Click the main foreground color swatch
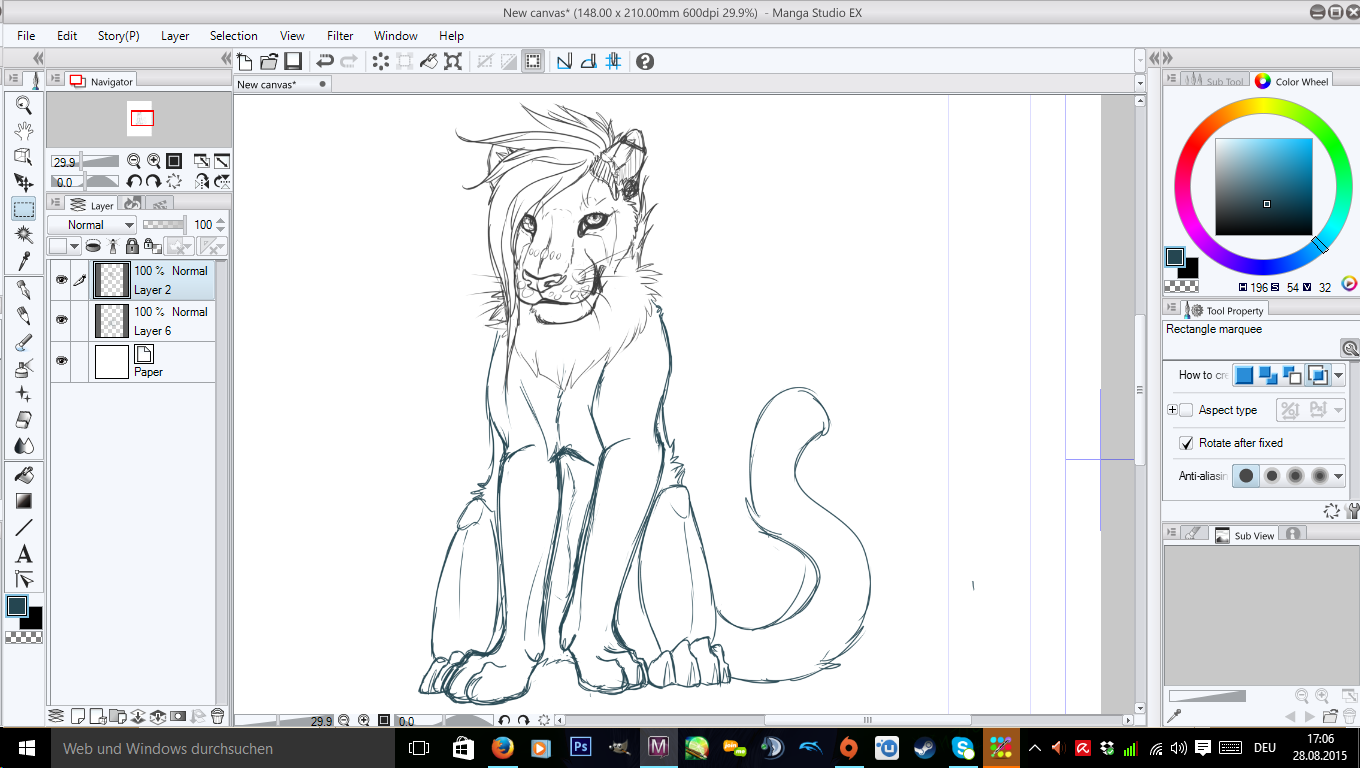The width and height of the screenshot is (1360, 768). (x=17, y=606)
